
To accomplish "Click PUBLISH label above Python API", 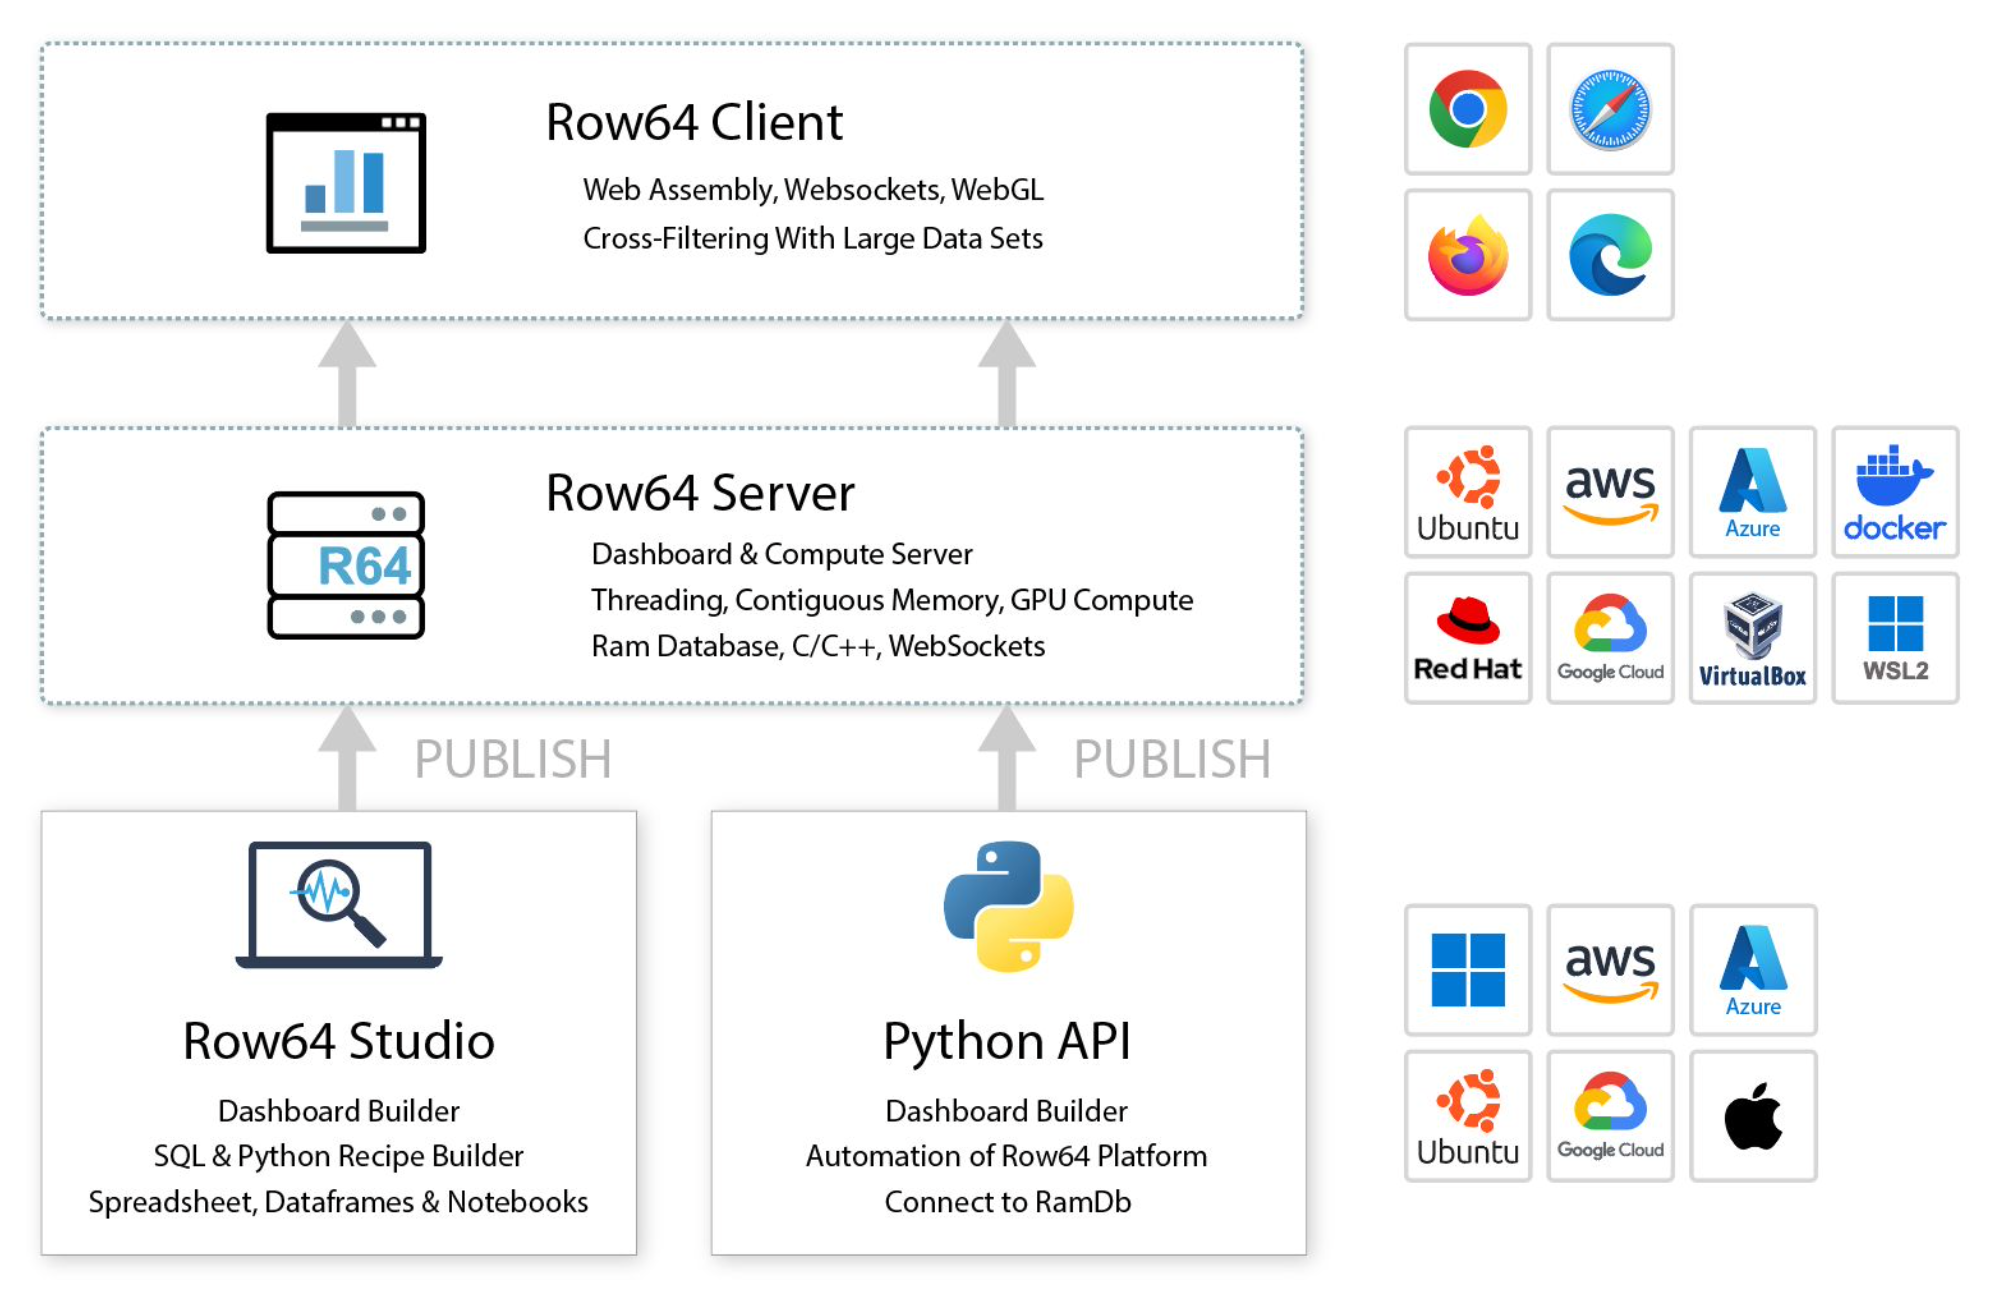I will (1172, 759).
